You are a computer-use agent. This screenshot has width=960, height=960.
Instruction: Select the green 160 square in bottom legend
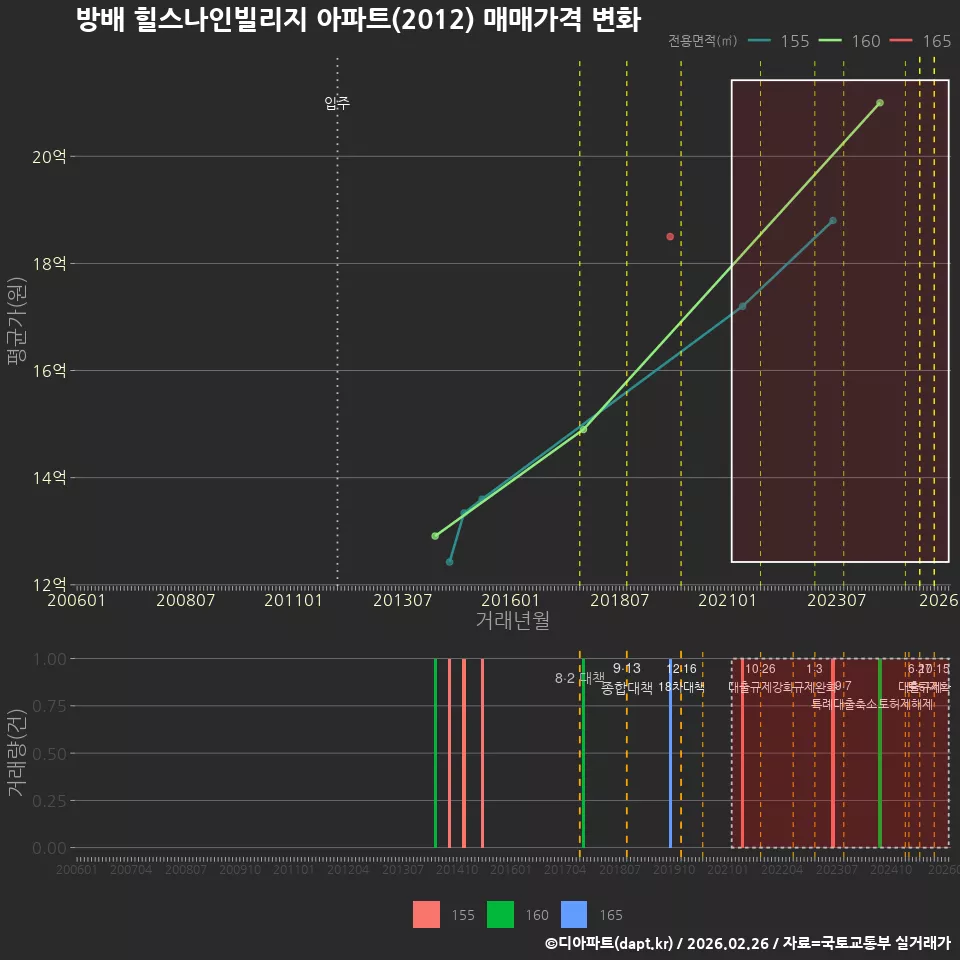click(x=500, y=915)
